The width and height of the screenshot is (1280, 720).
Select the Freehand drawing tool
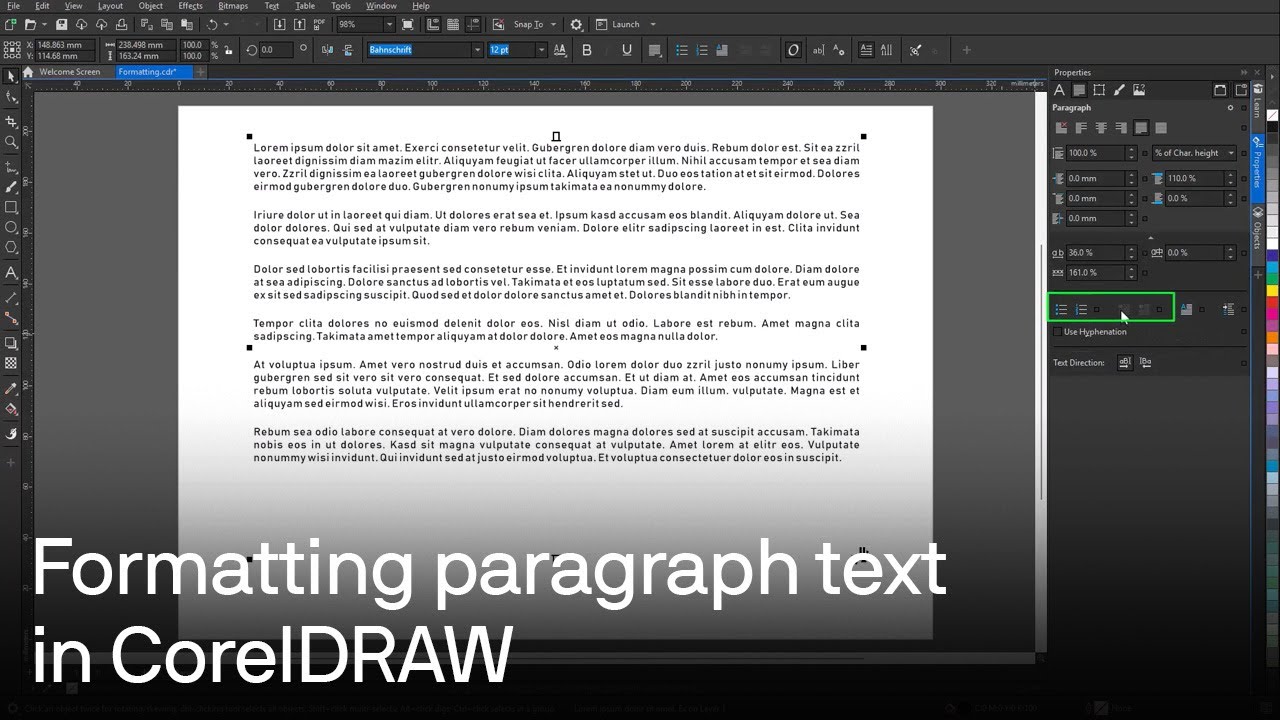click(x=11, y=167)
